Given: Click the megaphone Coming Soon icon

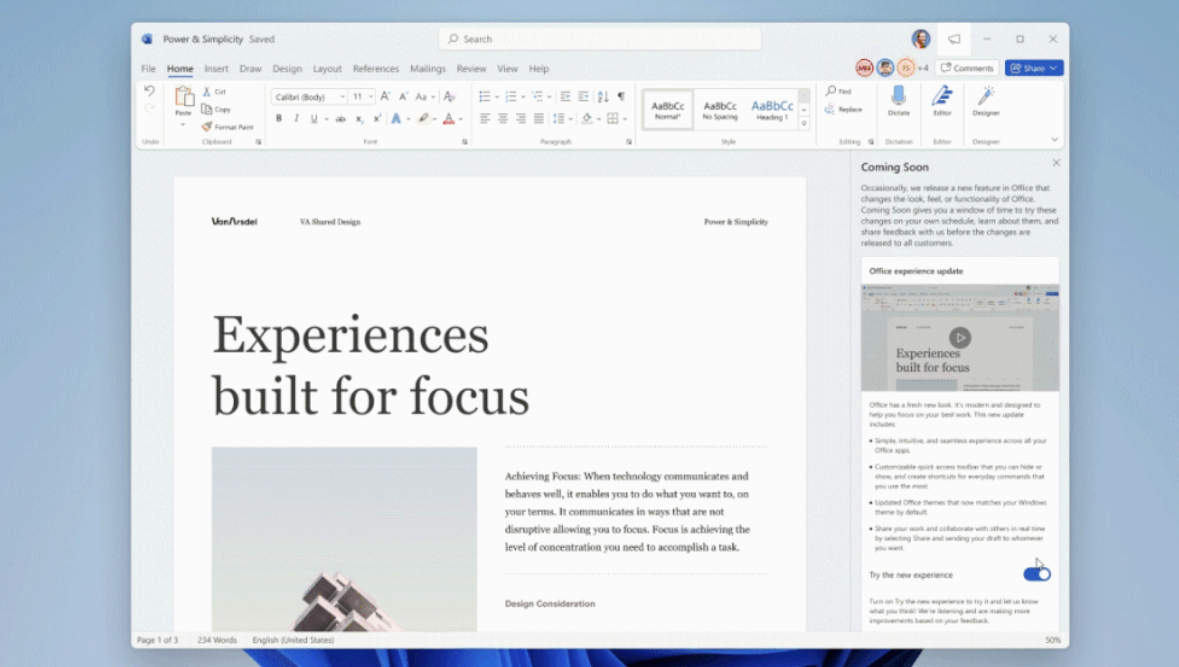Looking at the screenshot, I should (954, 39).
